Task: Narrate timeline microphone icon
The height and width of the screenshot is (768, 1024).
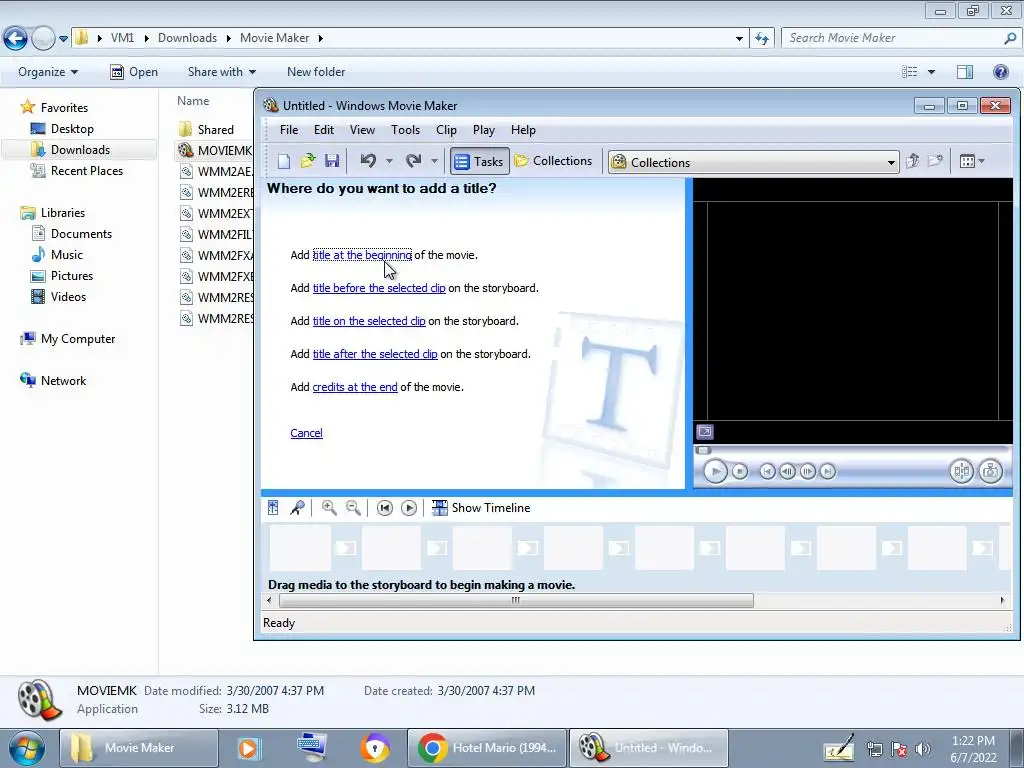Action: click(x=297, y=507)
